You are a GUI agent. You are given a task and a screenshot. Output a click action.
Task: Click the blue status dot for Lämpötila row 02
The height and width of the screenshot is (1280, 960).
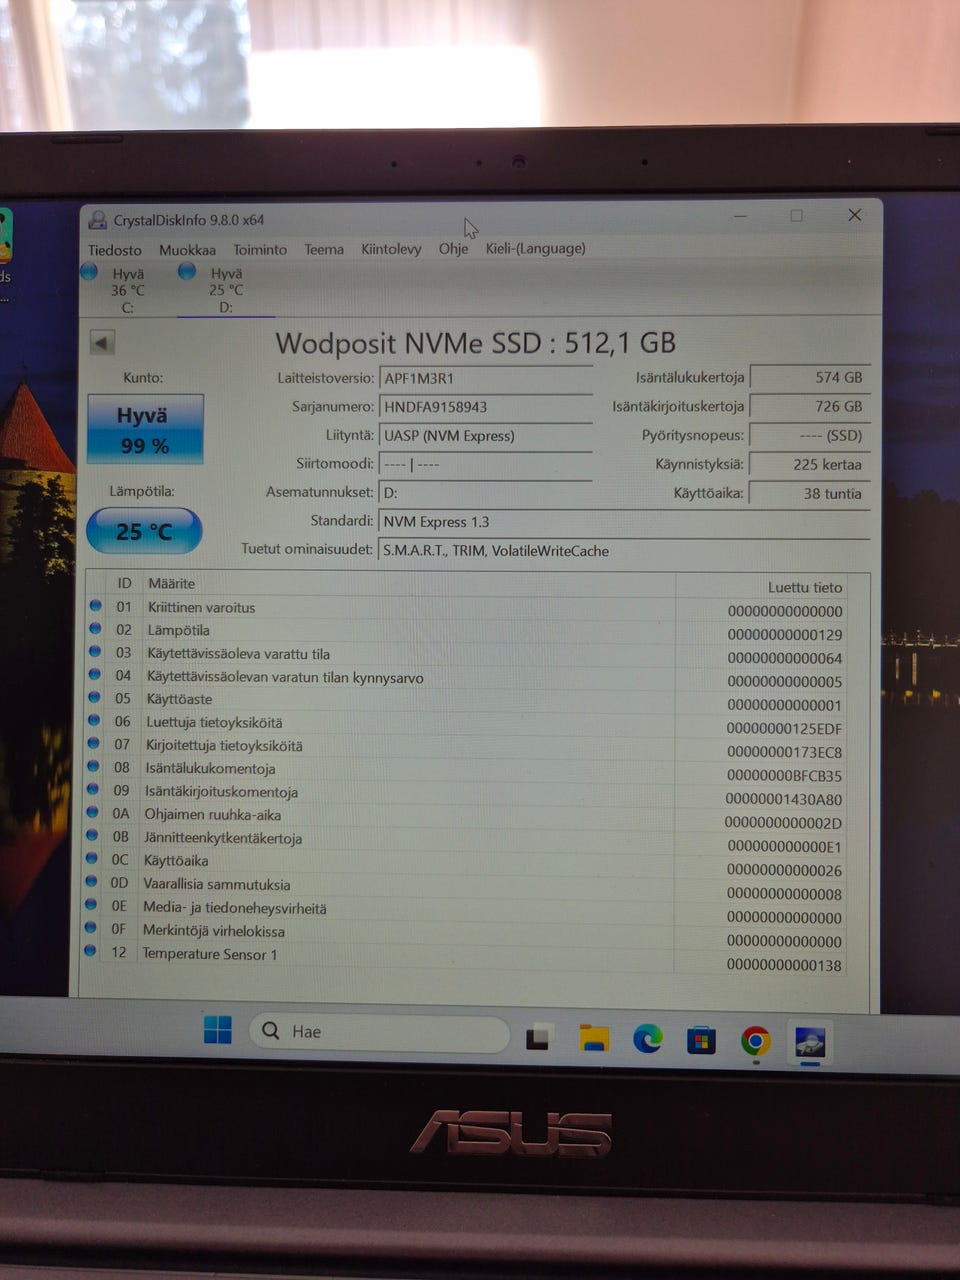pyautogui.click(x=95, y=628)
